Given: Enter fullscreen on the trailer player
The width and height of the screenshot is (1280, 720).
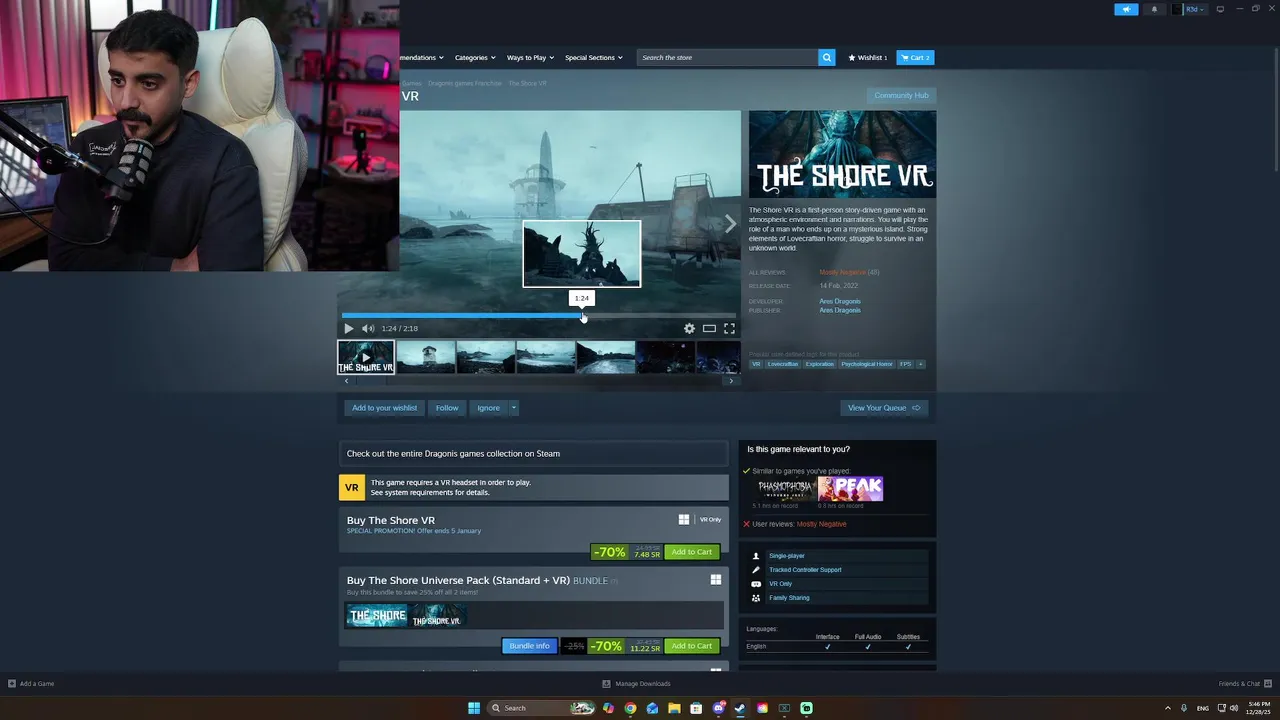Looking at the screenshot, I should point(729,328).
